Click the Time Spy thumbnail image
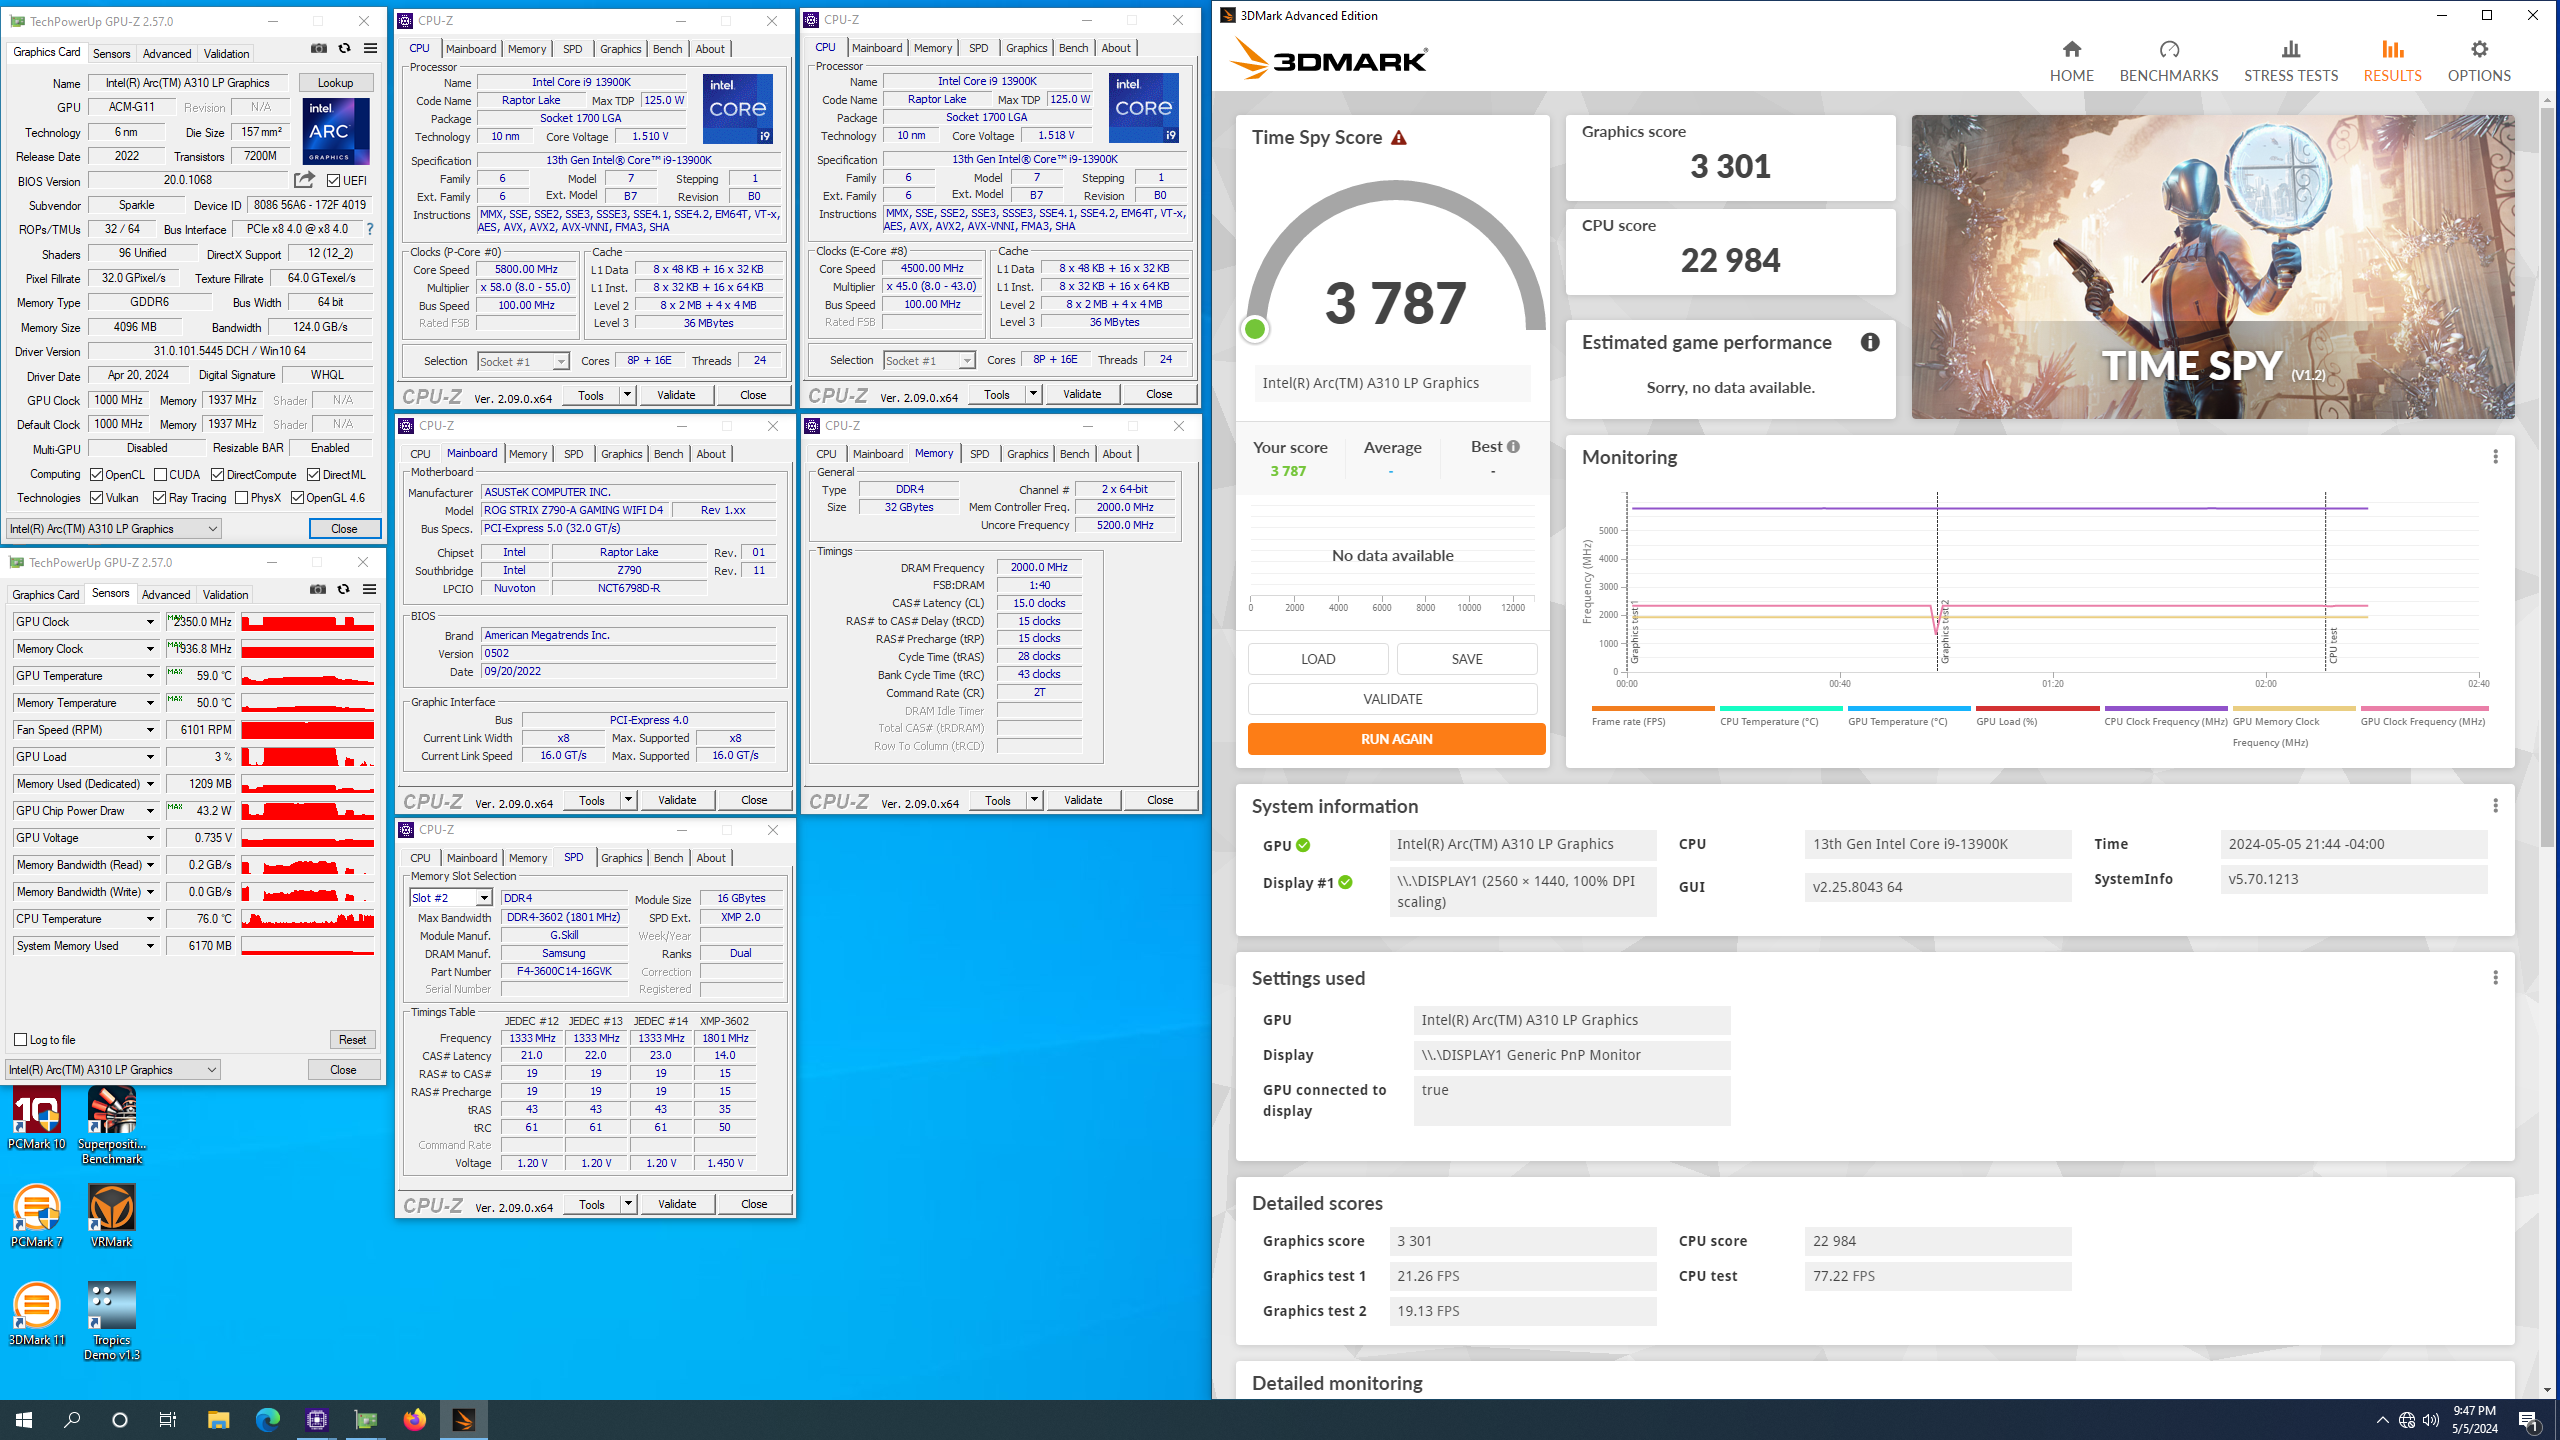This screenshot has width=2560, height=1440. (x=2212, y=267)
